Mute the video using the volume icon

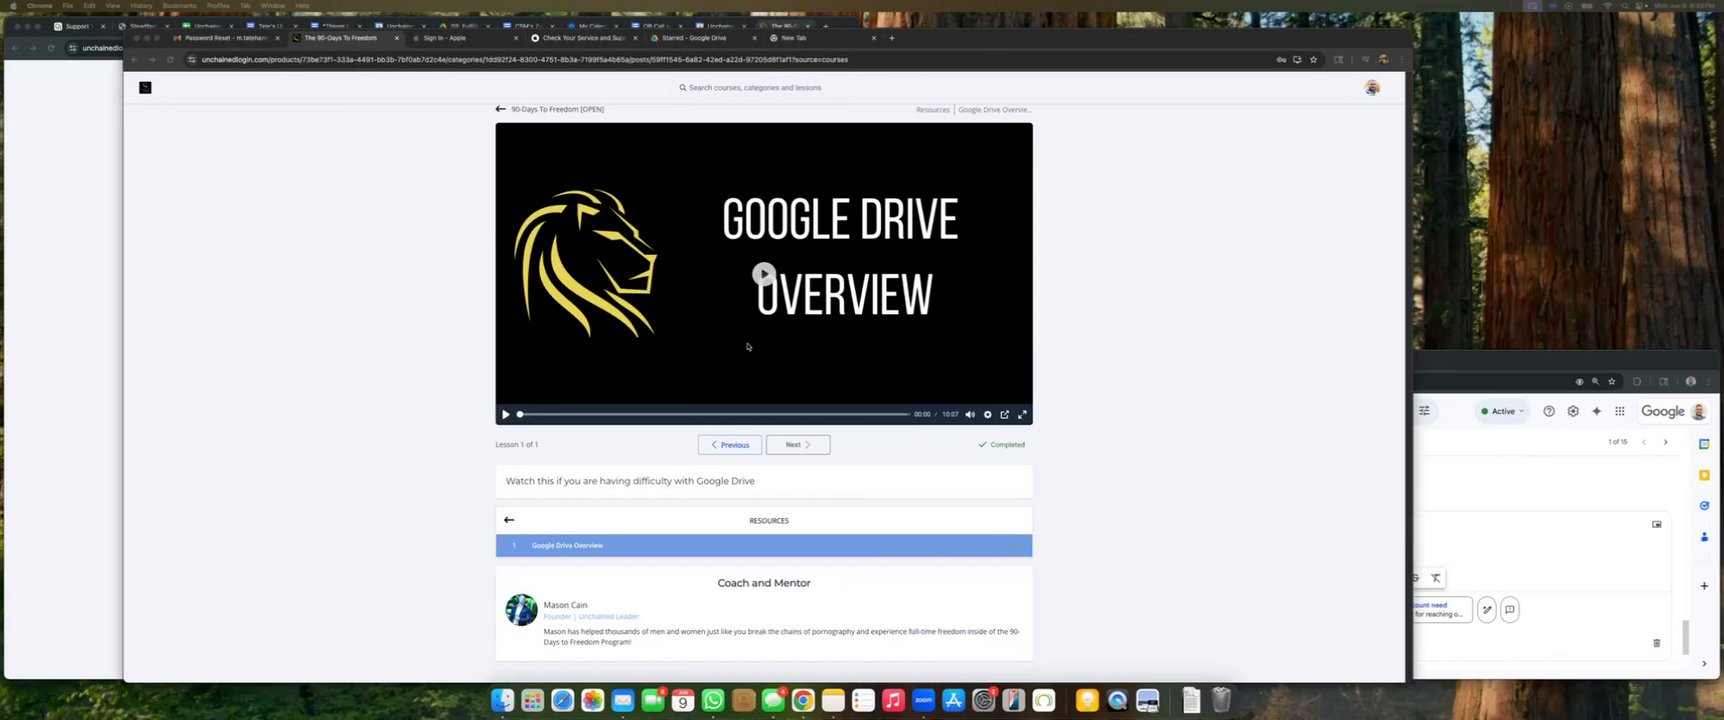[x=970, y=414]
